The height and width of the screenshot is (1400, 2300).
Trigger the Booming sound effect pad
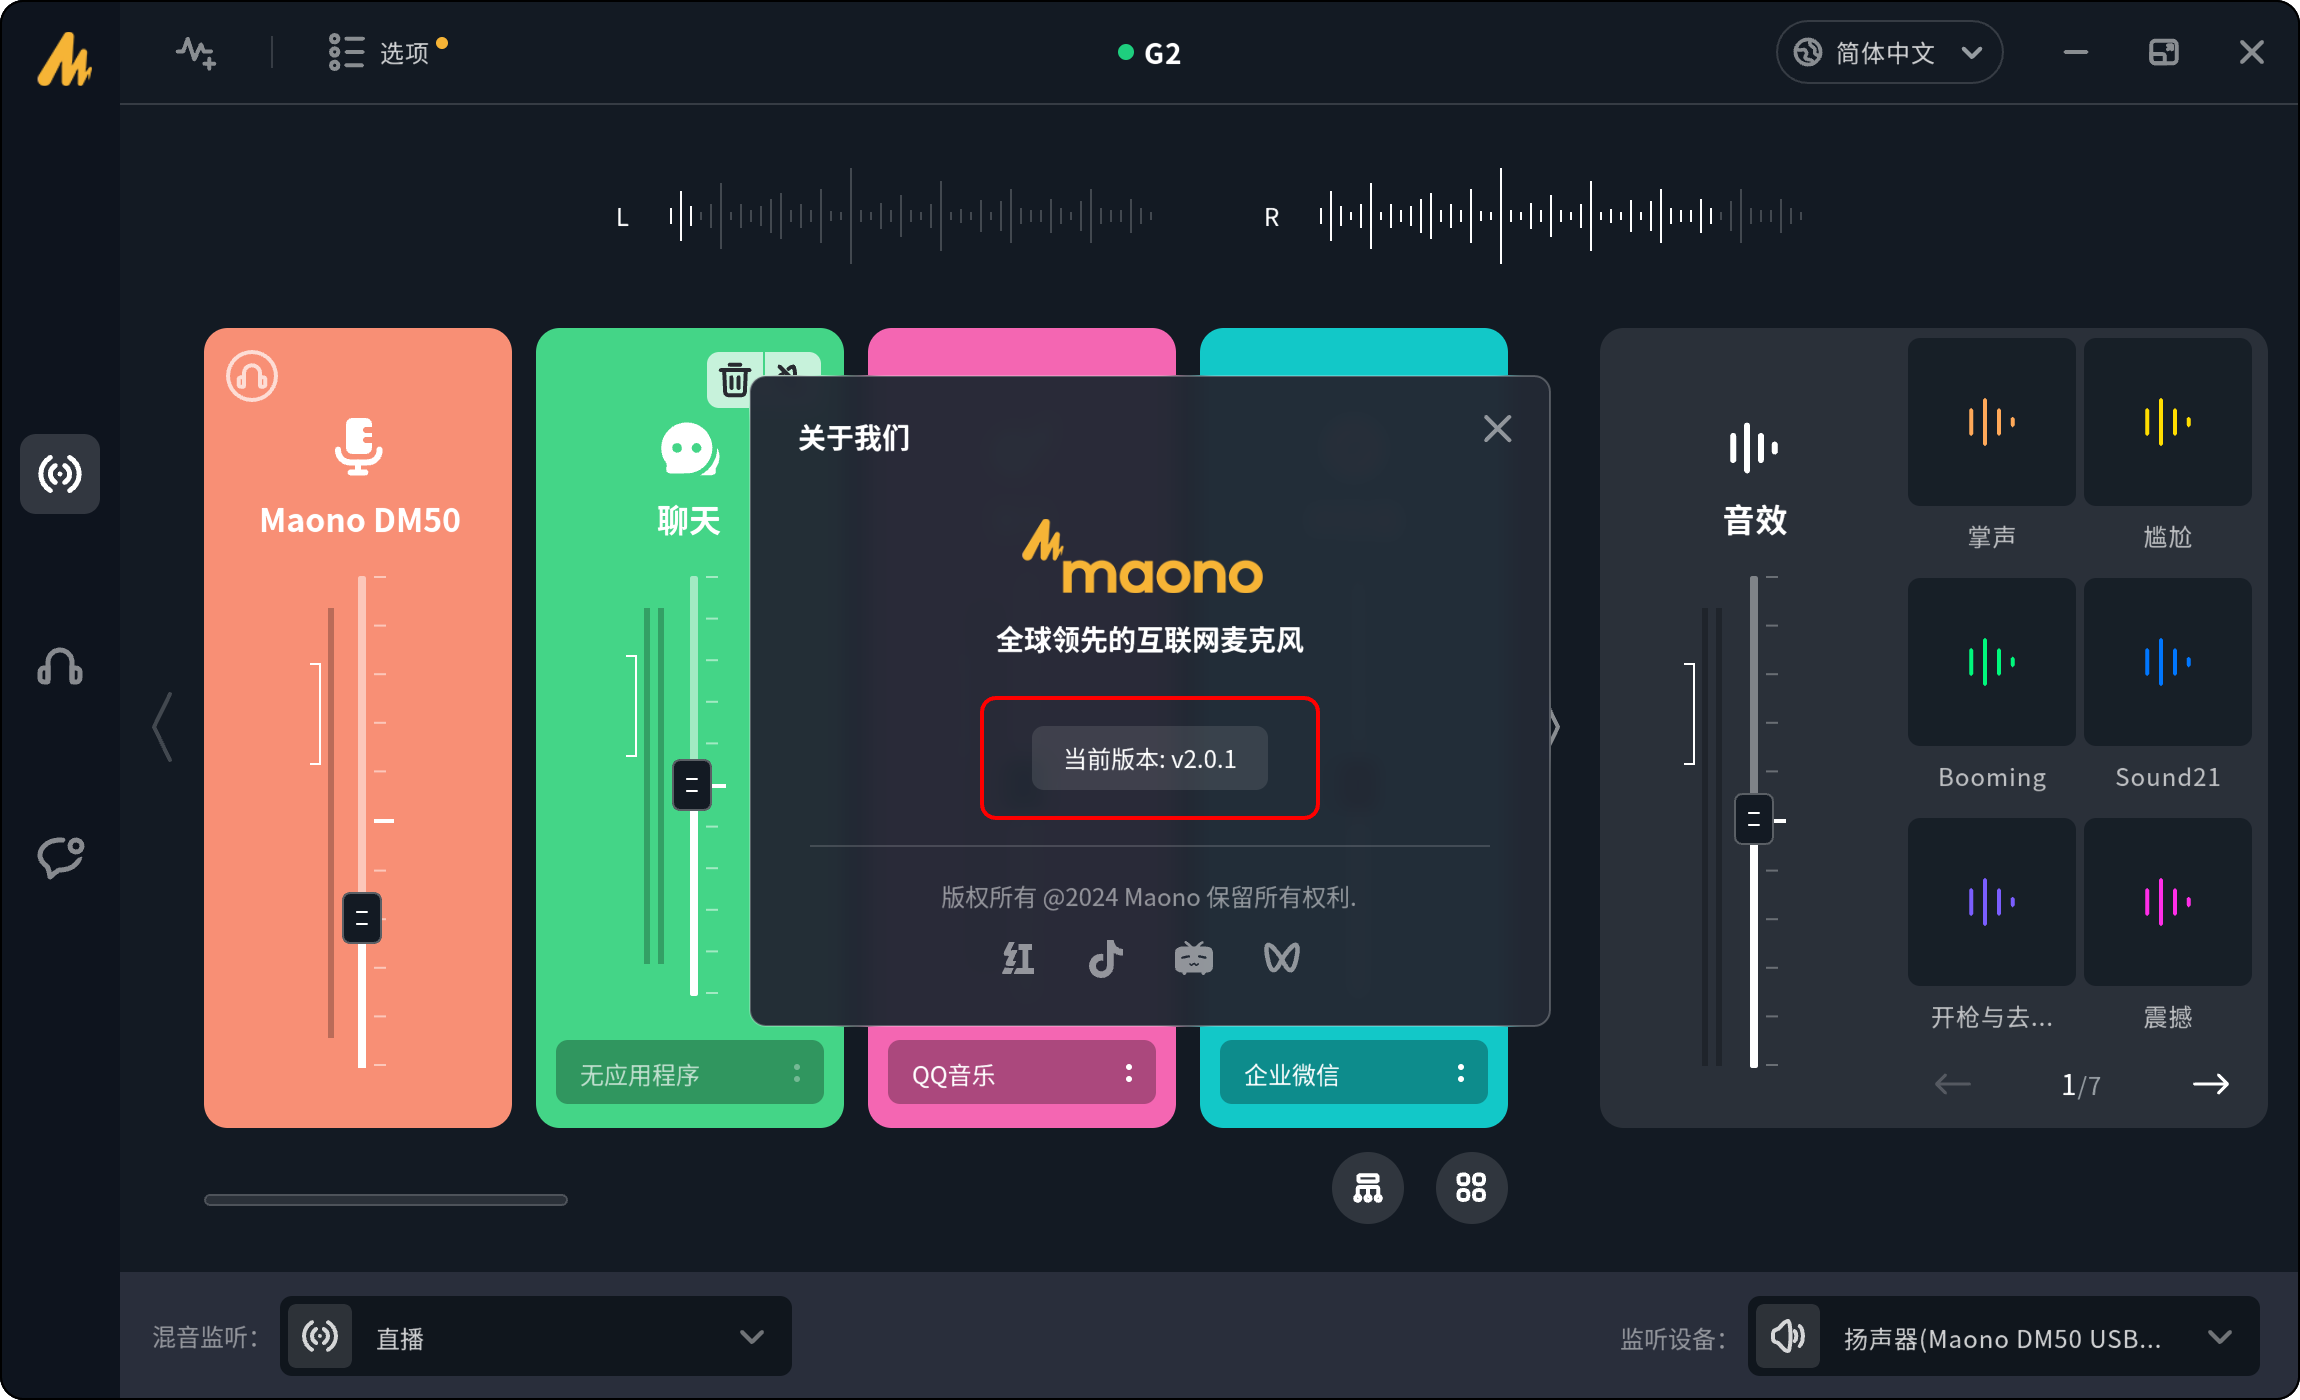(1990, 662)
